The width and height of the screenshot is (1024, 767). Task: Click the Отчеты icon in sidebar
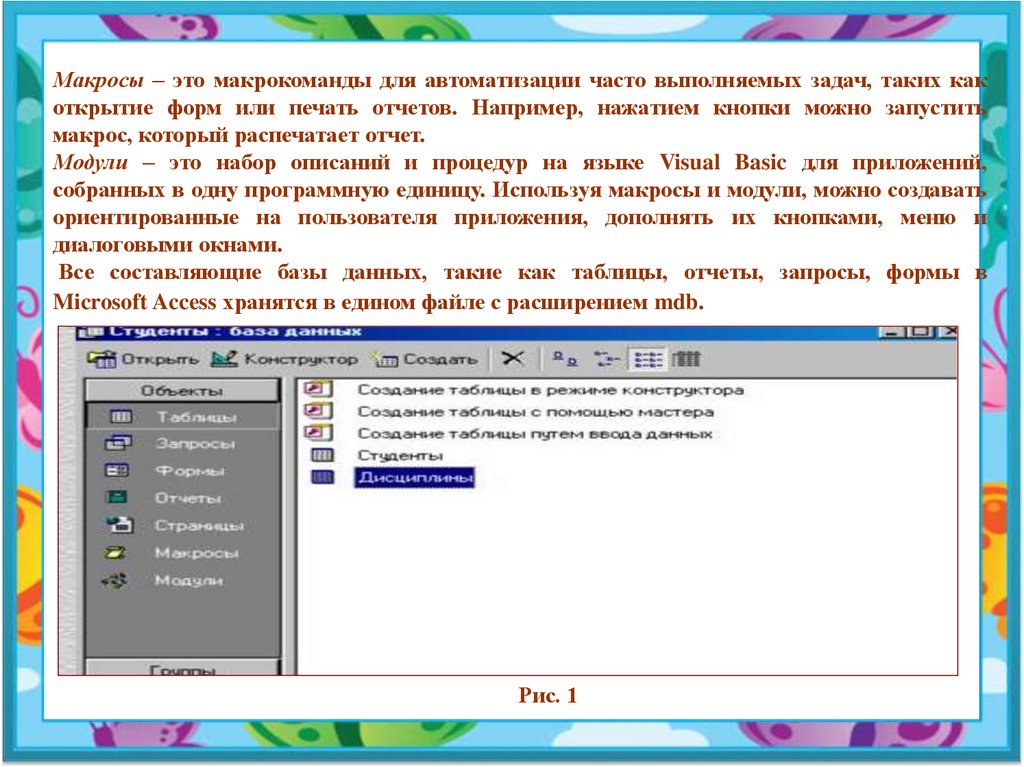click(x=118, y=497)
